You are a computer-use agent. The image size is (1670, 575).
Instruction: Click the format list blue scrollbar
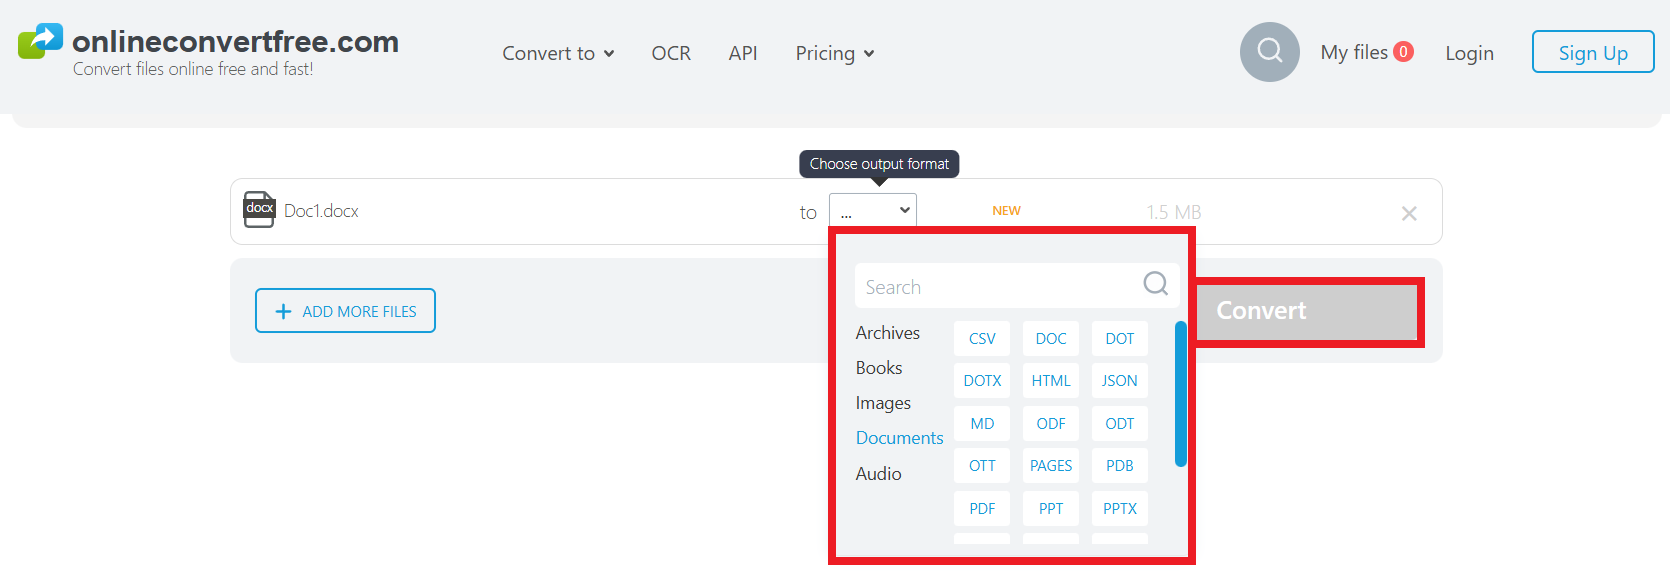pos(1181,394)
